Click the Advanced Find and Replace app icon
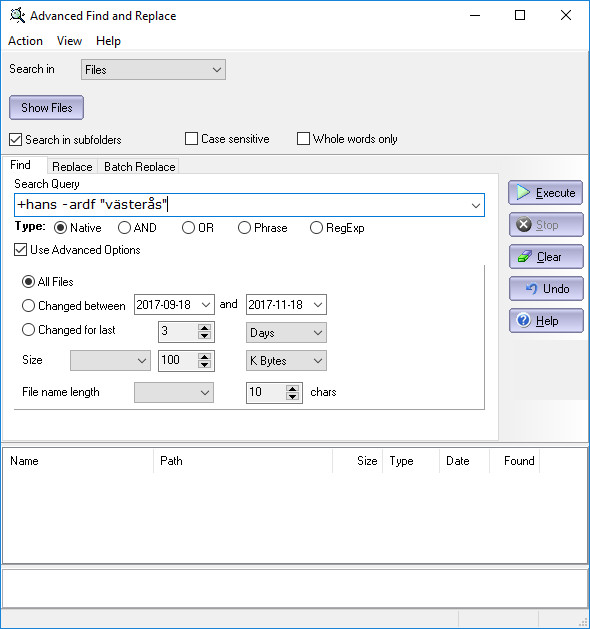 point(17,16)
